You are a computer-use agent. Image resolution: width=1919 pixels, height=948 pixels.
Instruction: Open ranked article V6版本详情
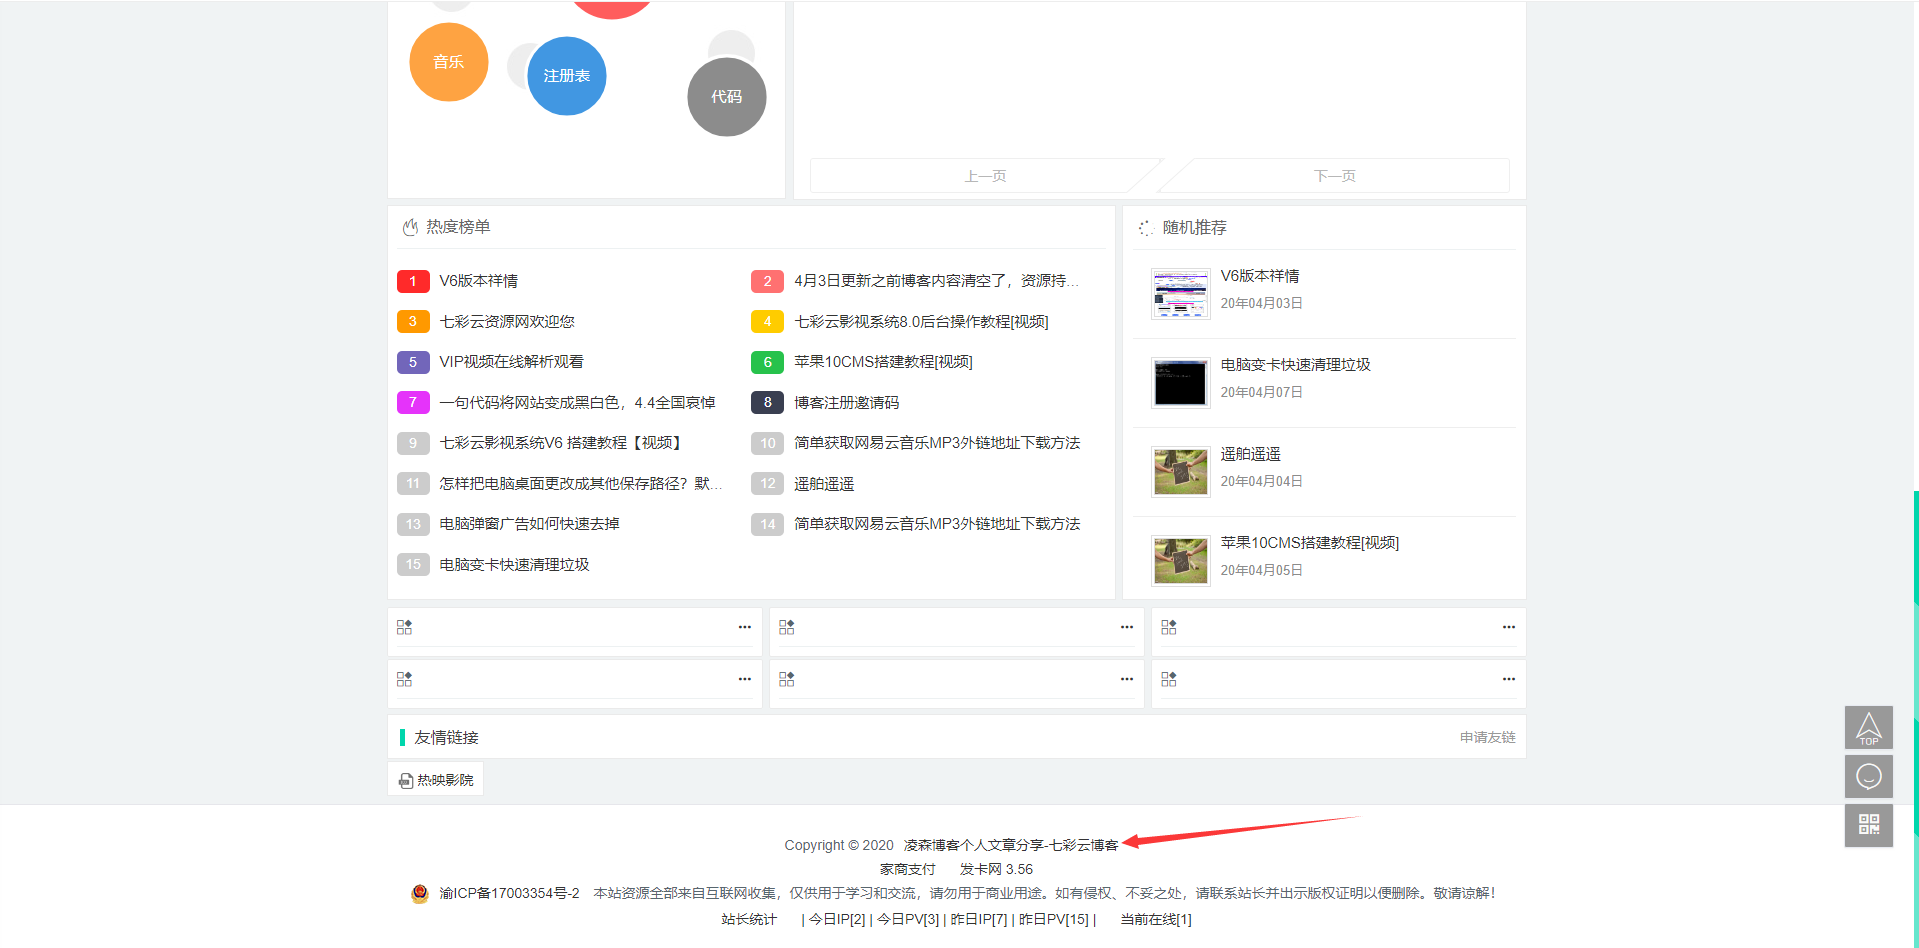coord(478,281)
